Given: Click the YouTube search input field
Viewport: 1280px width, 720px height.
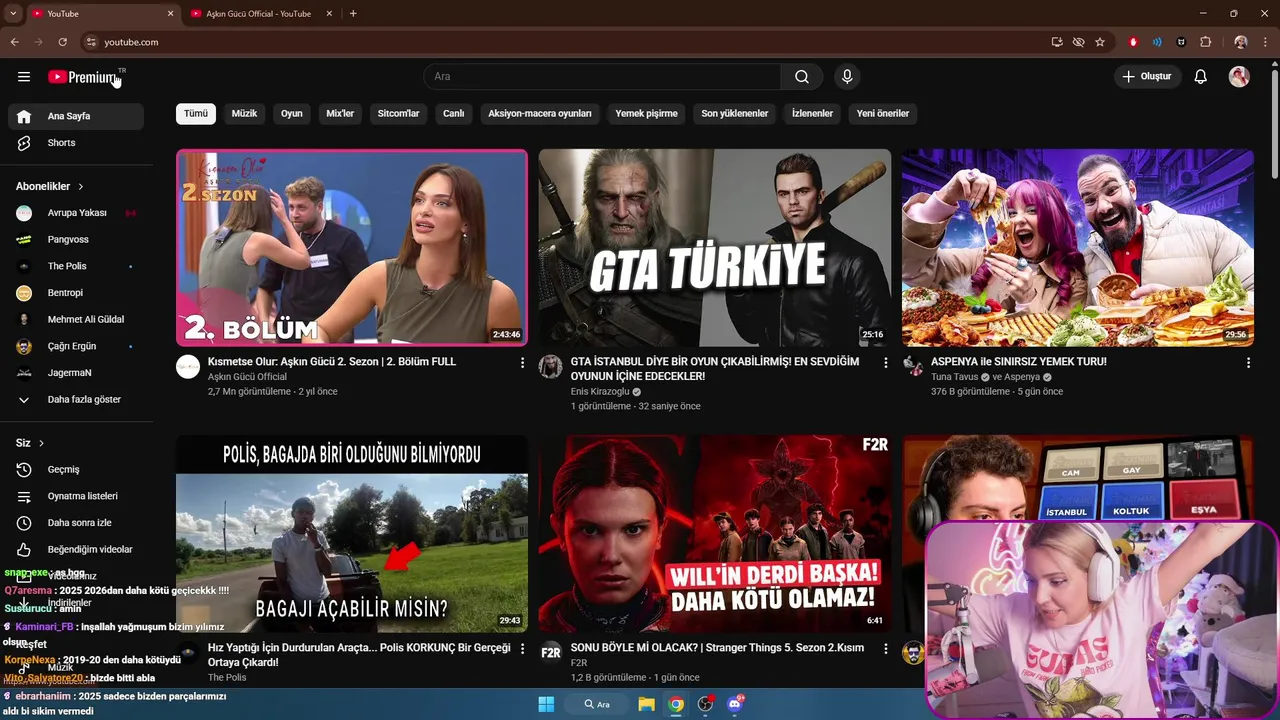Looking at the screenshot, I should pos(602,77).
